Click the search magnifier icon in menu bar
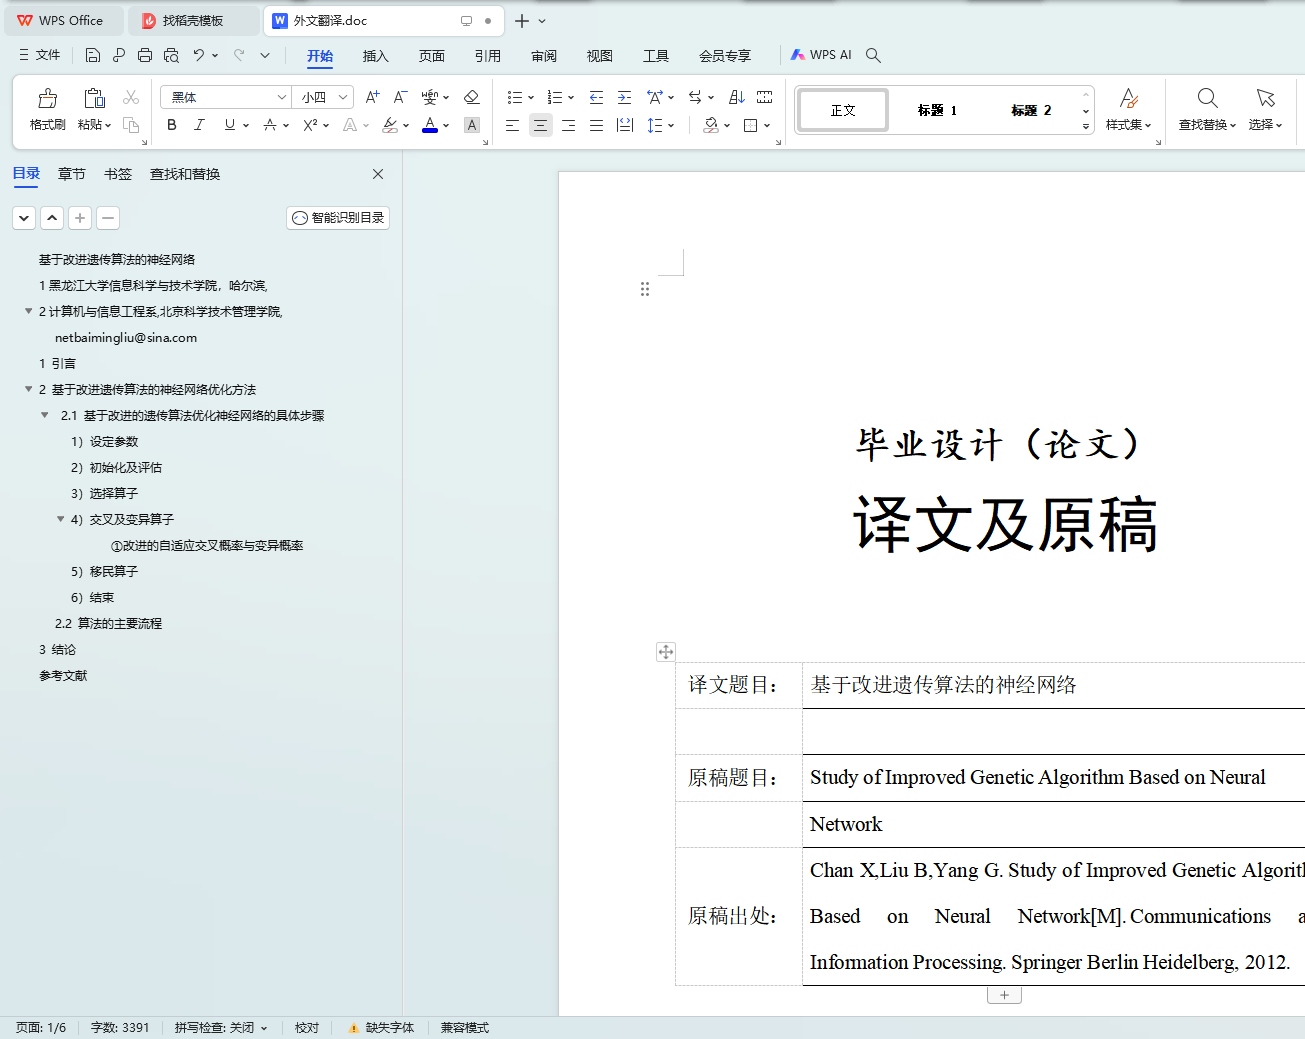 click(x=873, y=55)
